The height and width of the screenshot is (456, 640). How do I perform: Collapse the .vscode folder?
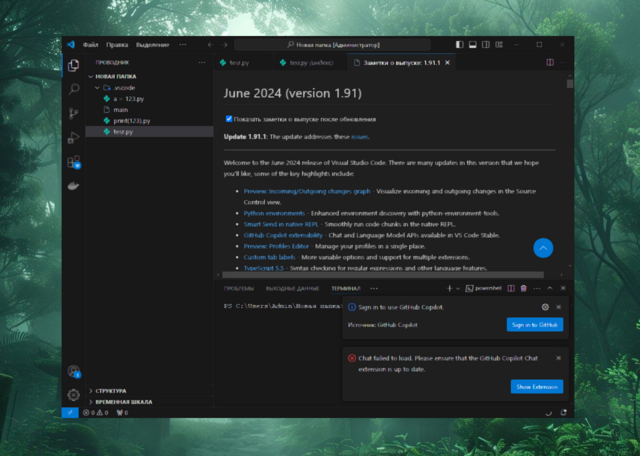pos(149,87)
